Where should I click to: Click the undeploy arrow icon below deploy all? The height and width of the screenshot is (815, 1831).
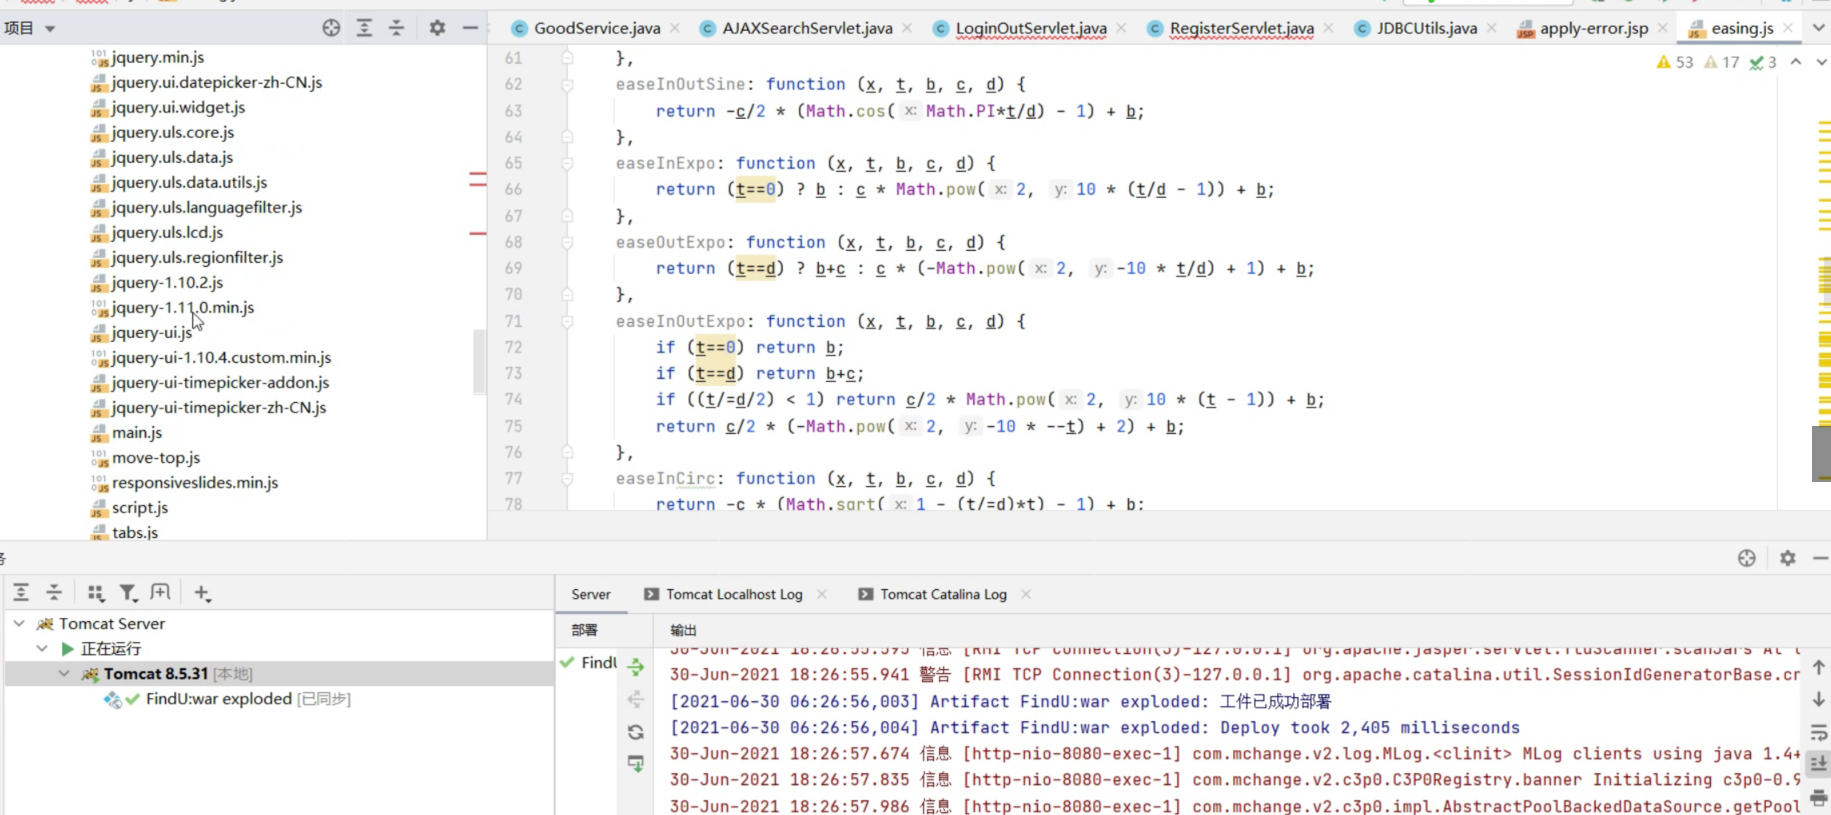tap(636, 699)
